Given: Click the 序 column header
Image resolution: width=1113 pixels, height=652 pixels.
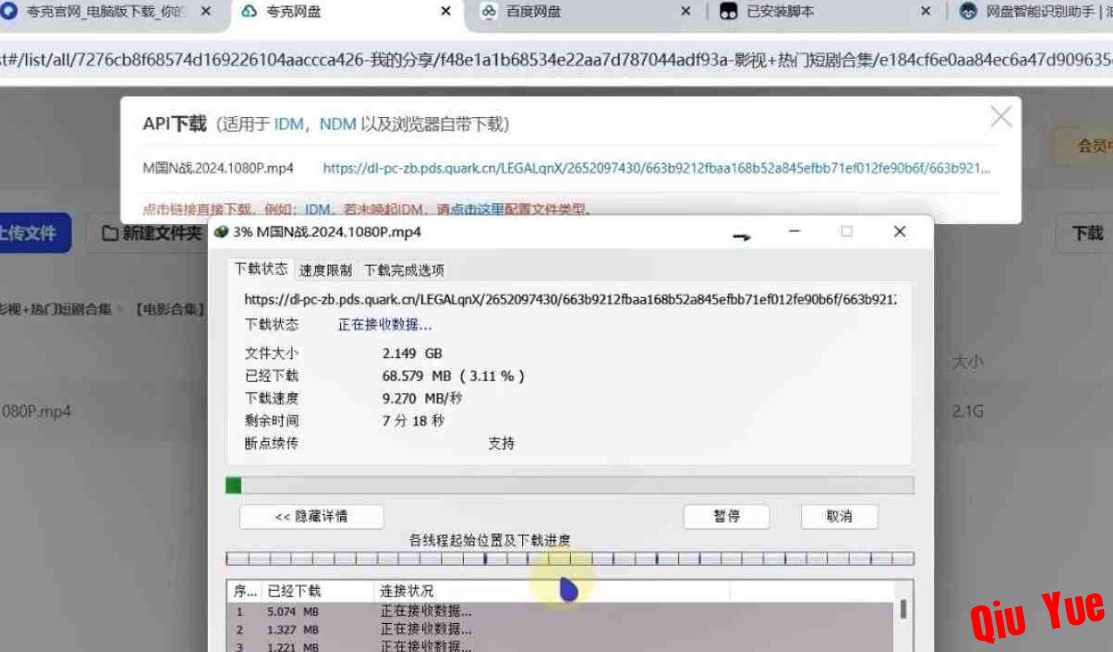Looking at the screenshot, I should (246, 591).
